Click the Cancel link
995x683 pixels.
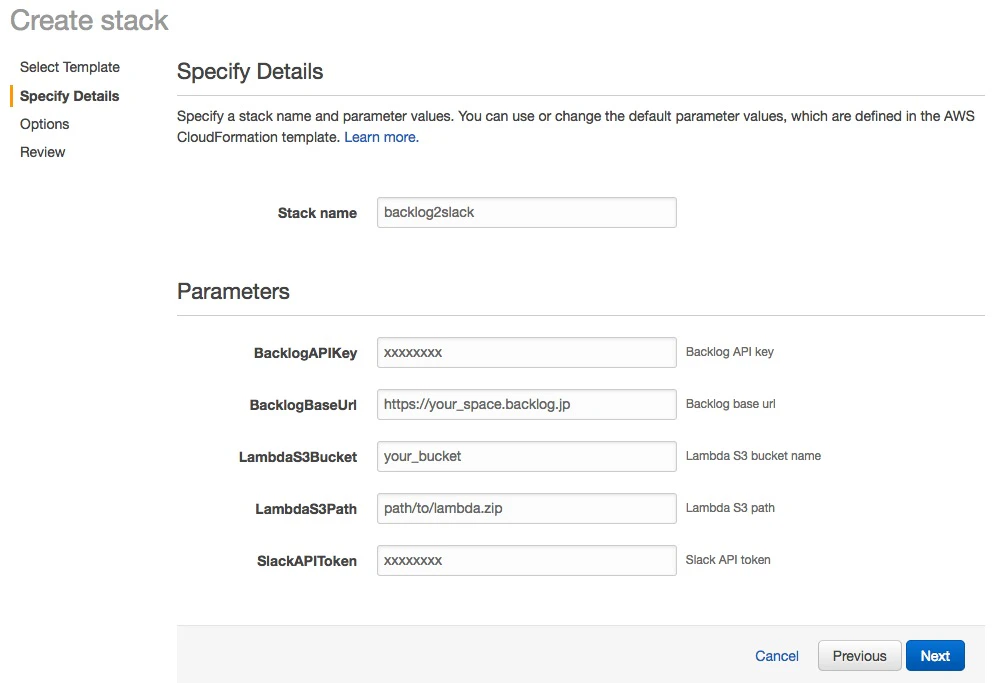[x=777, y=656]
